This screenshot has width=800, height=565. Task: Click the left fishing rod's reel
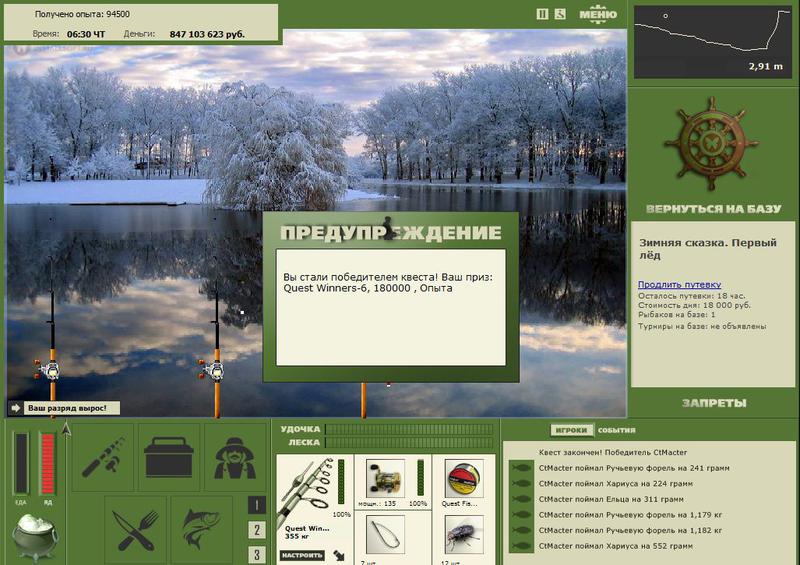pyautogui.click(x=48, y=370)
